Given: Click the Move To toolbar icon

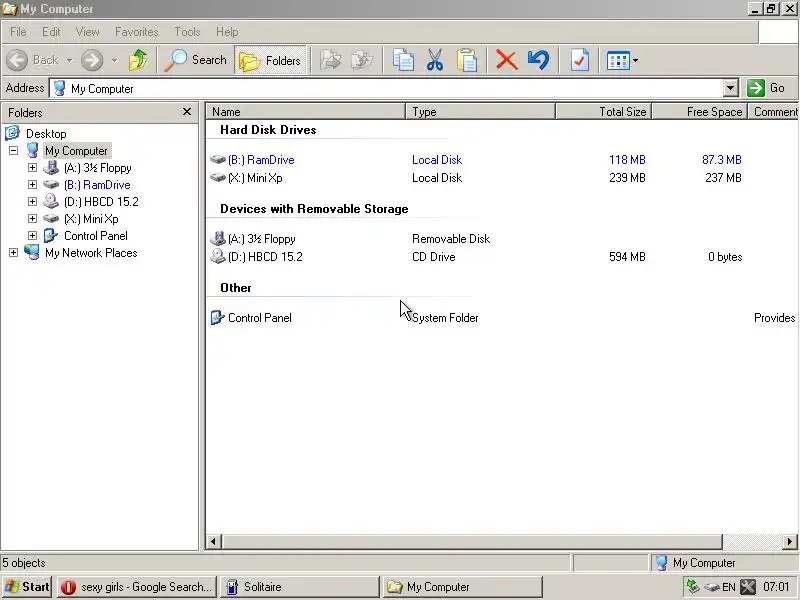Looking at the screenshot, I should pos(331,60).
